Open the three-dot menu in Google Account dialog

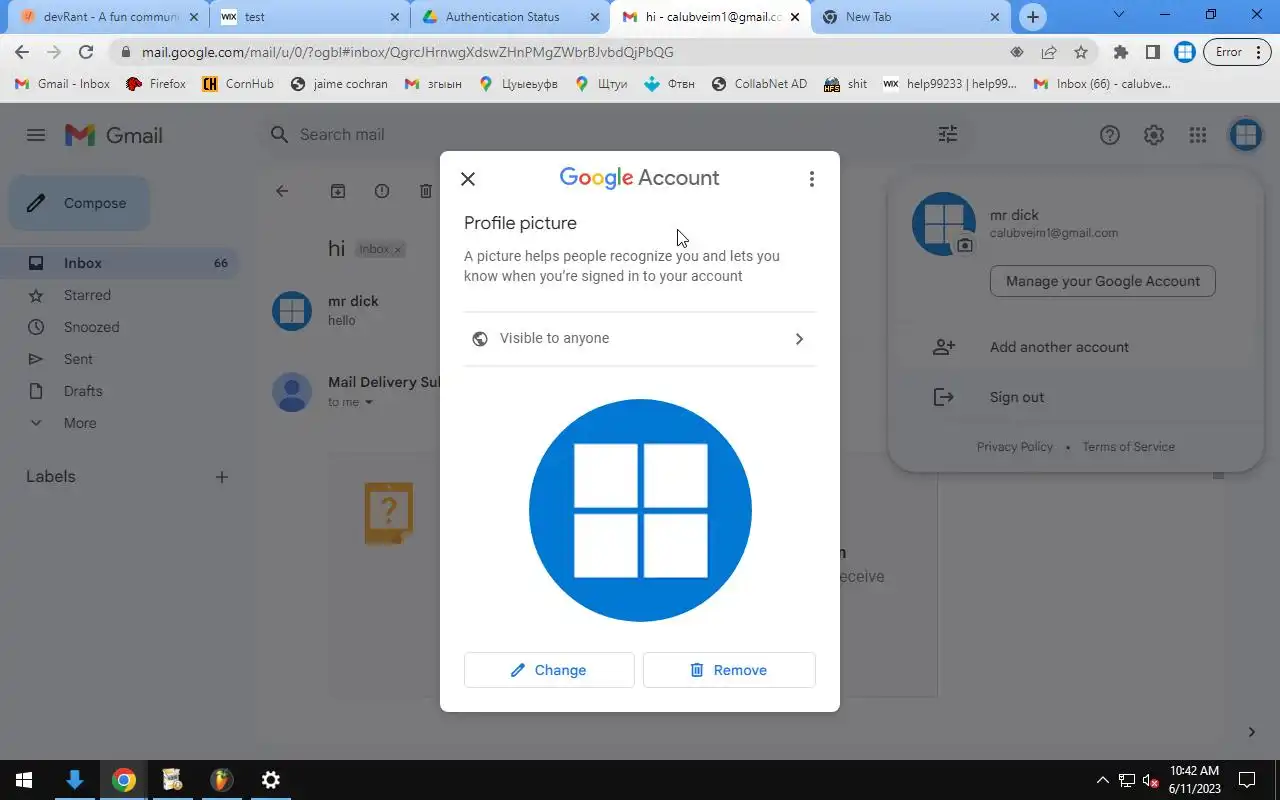tap(811, 179)
